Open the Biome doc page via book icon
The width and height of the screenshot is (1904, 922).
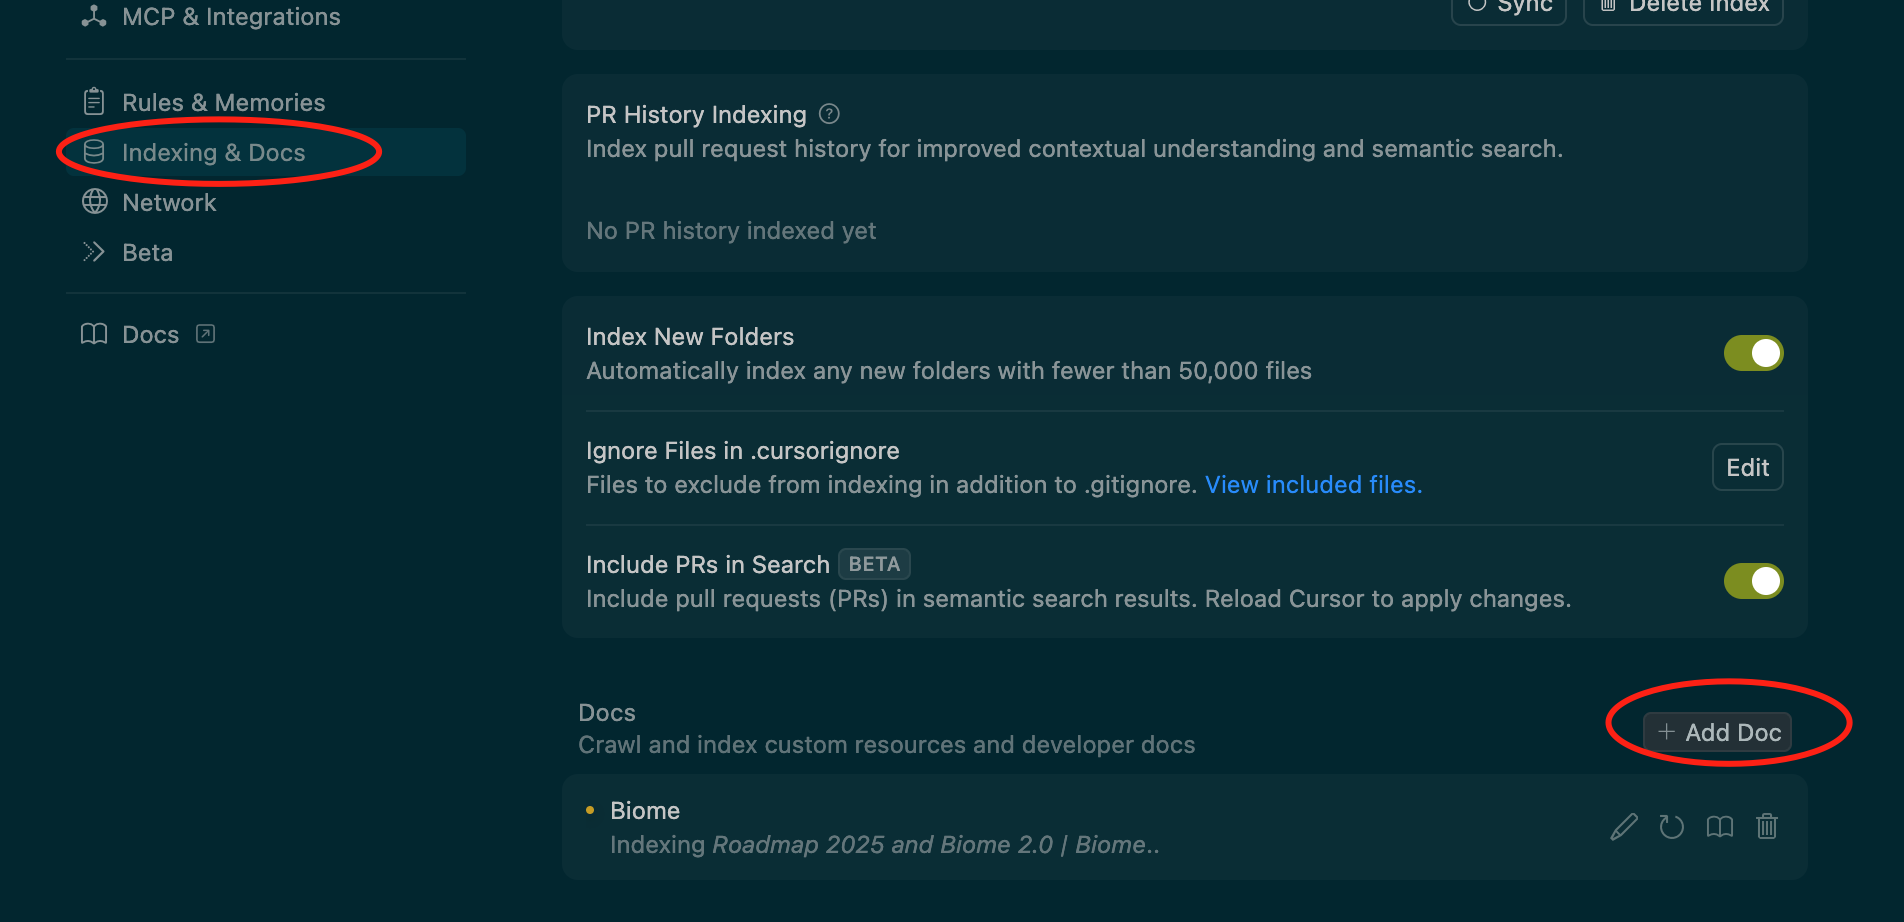click(1719, 827)
